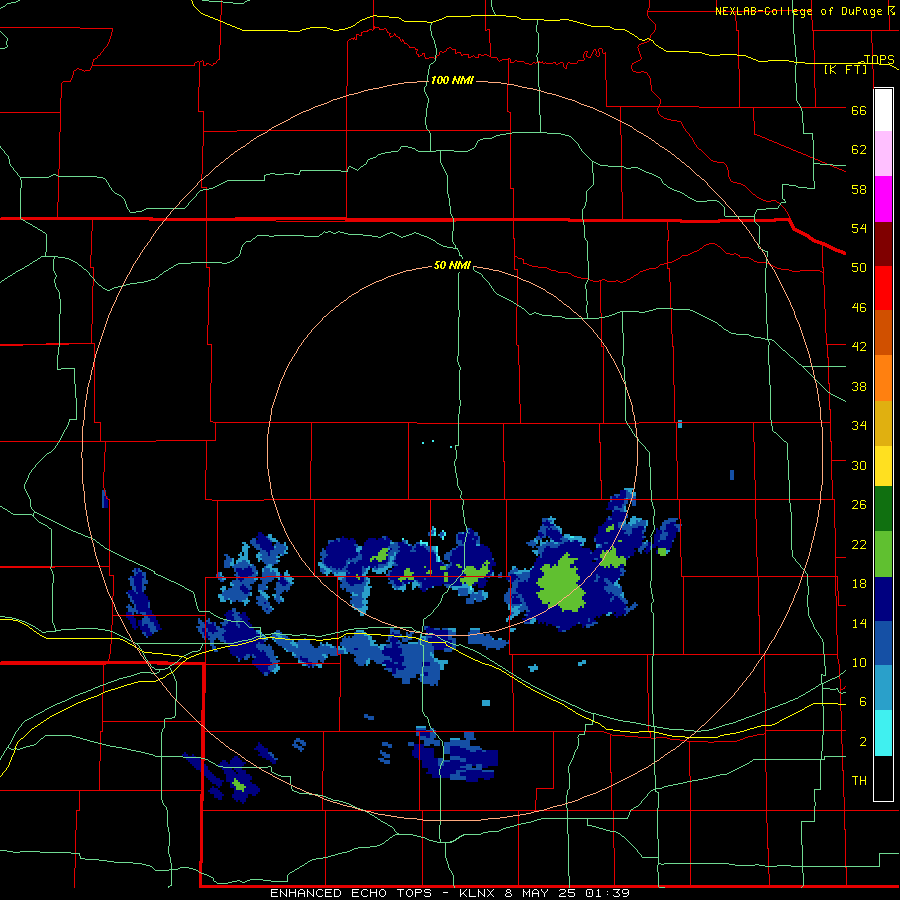This screenshot has height=900, width=900.
Task: Click the "18" legend value
Action: click(x=859, y=584)
